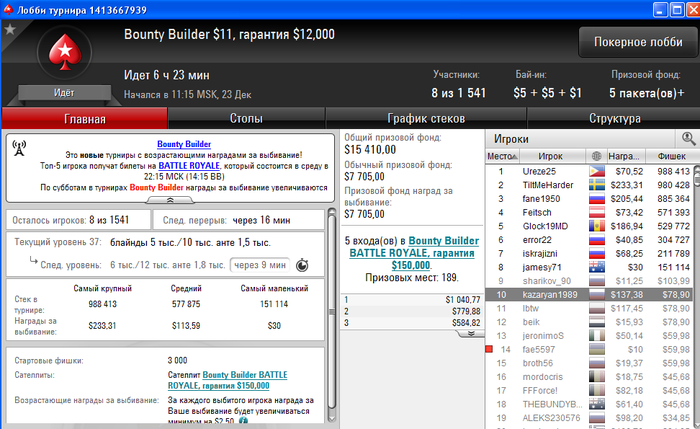Screen dimensions: 700x429
Task: Click the players list scrollbar
Action: coord(696,295)
